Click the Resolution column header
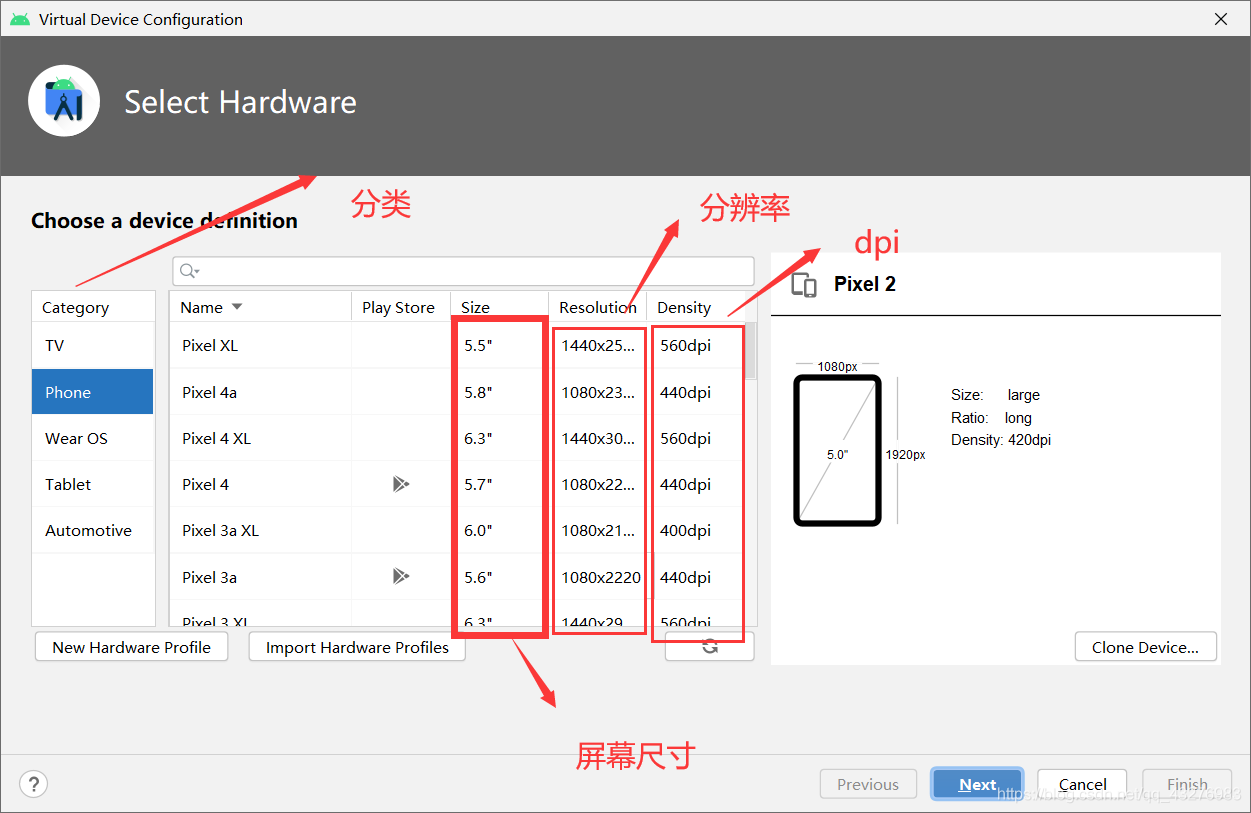 [x=597, y=307]
